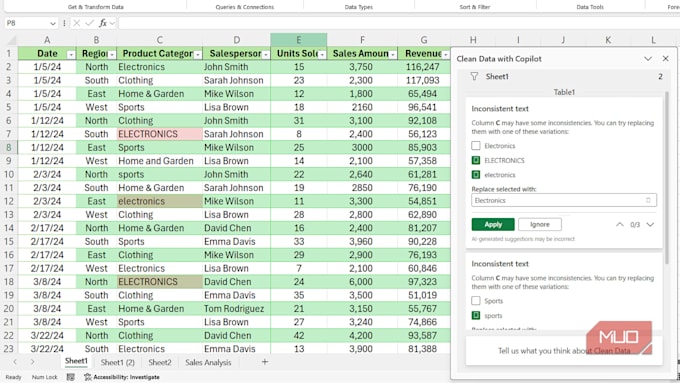Open the Salesperson column filter dropdown
680x383 pixels.
click(266, 54)
